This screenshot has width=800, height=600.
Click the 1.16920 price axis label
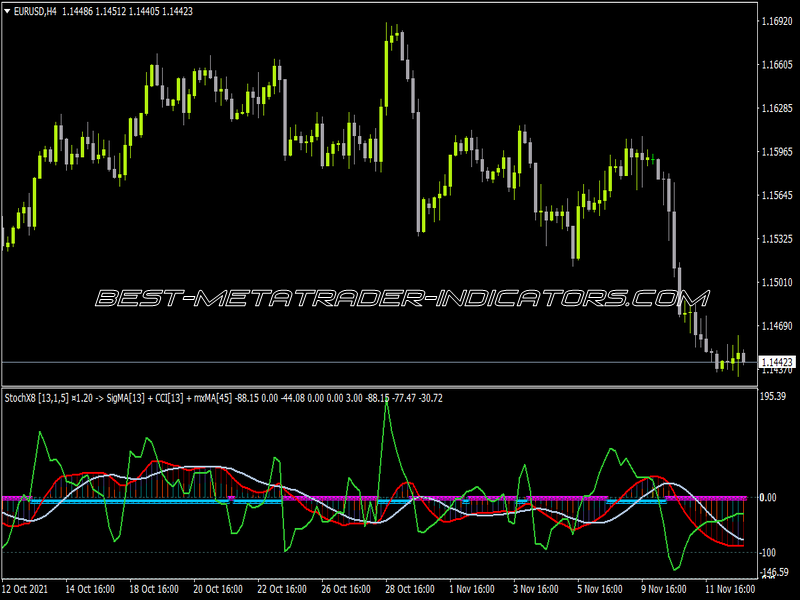(778, 21)
